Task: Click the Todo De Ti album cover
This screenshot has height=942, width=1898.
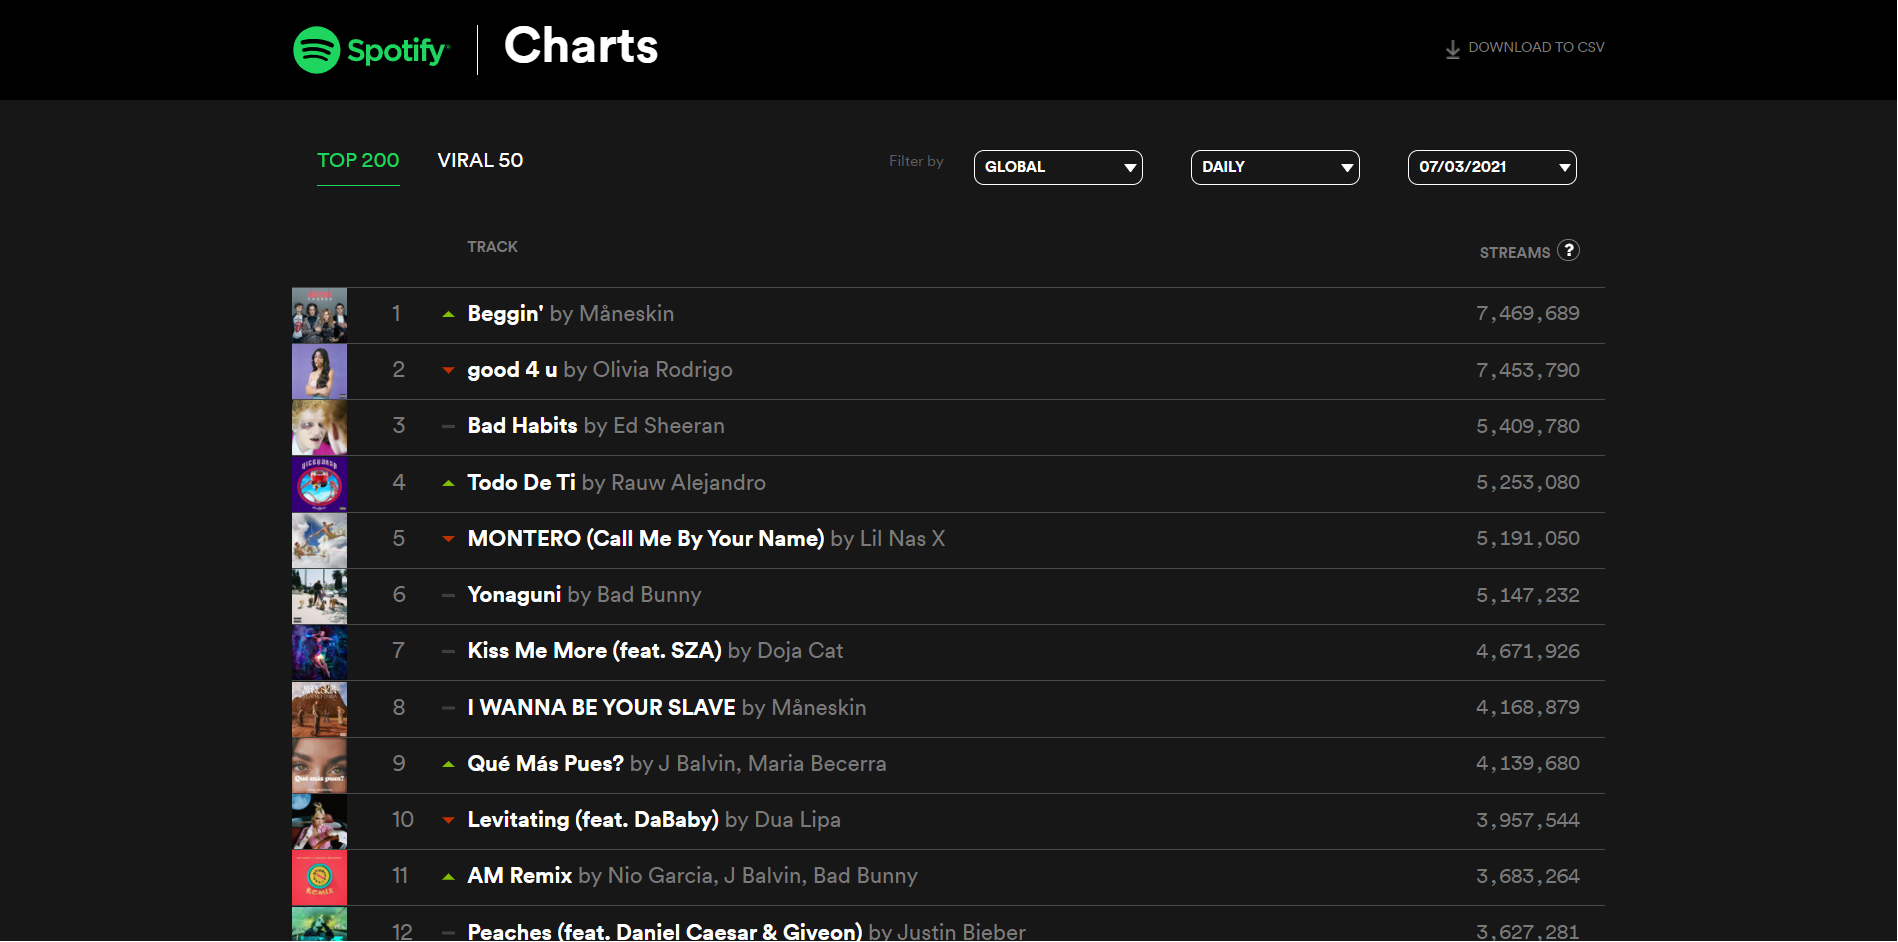Action: click(319, 484)
